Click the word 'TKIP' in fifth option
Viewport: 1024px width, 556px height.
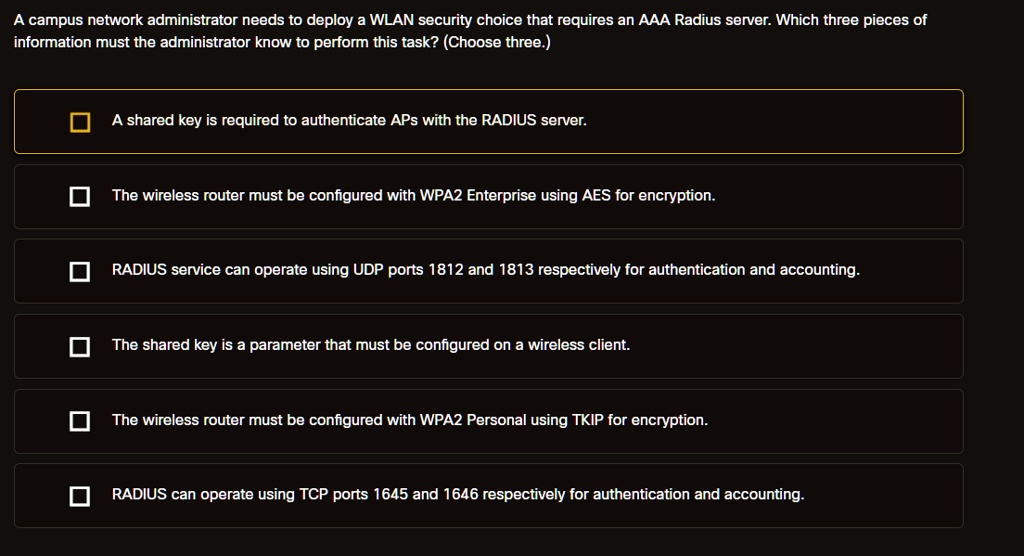pos(588,420)
